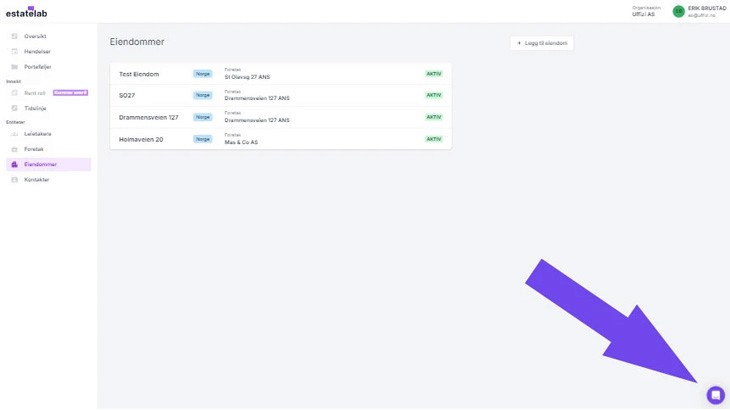The width and height of the screenshot is (730, 410).
Task: Click AKTIV badge in Holmaveien 20 row
Action: (x=433, y=139)
